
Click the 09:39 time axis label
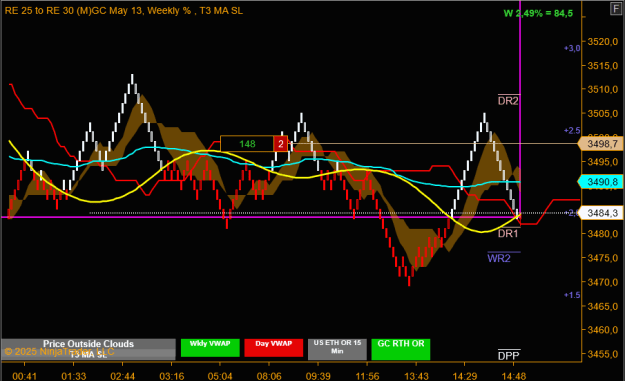coord(318,376)
